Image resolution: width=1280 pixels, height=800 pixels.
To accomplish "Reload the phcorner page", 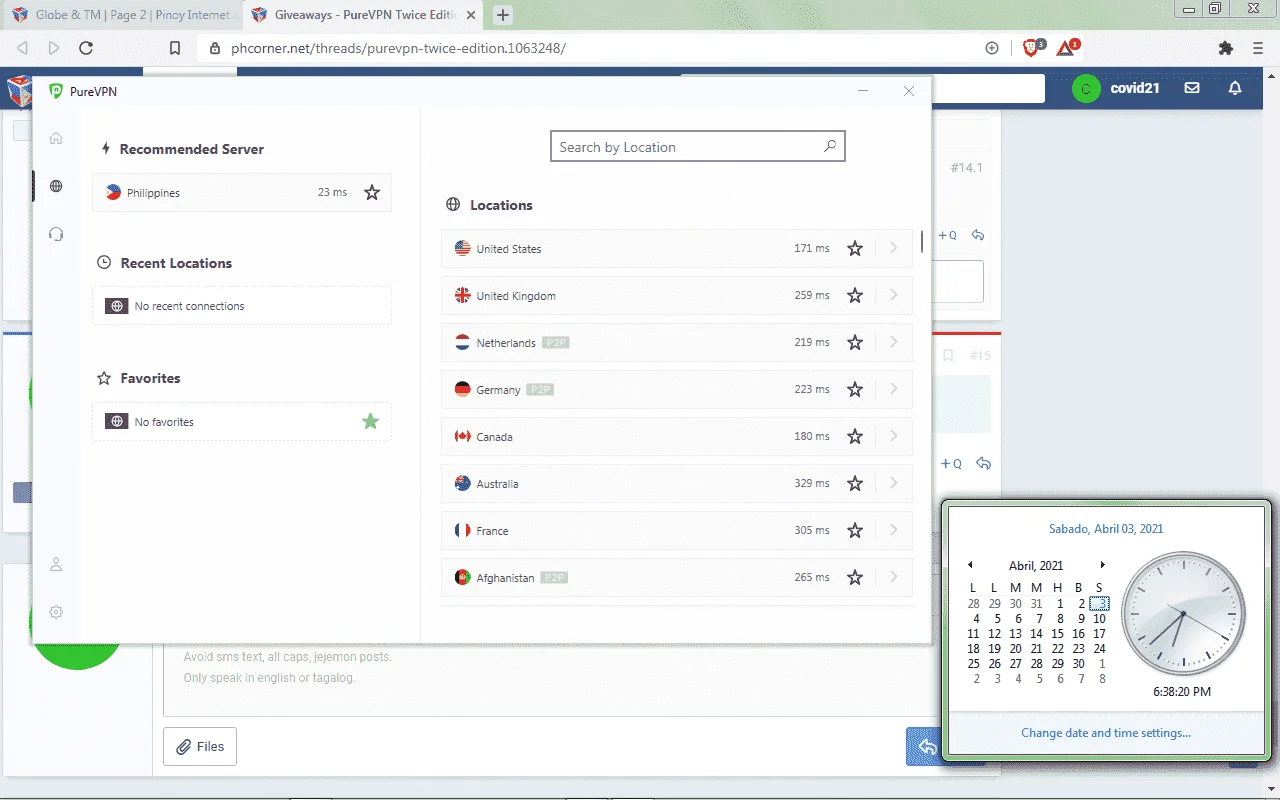I will [86, 48].
